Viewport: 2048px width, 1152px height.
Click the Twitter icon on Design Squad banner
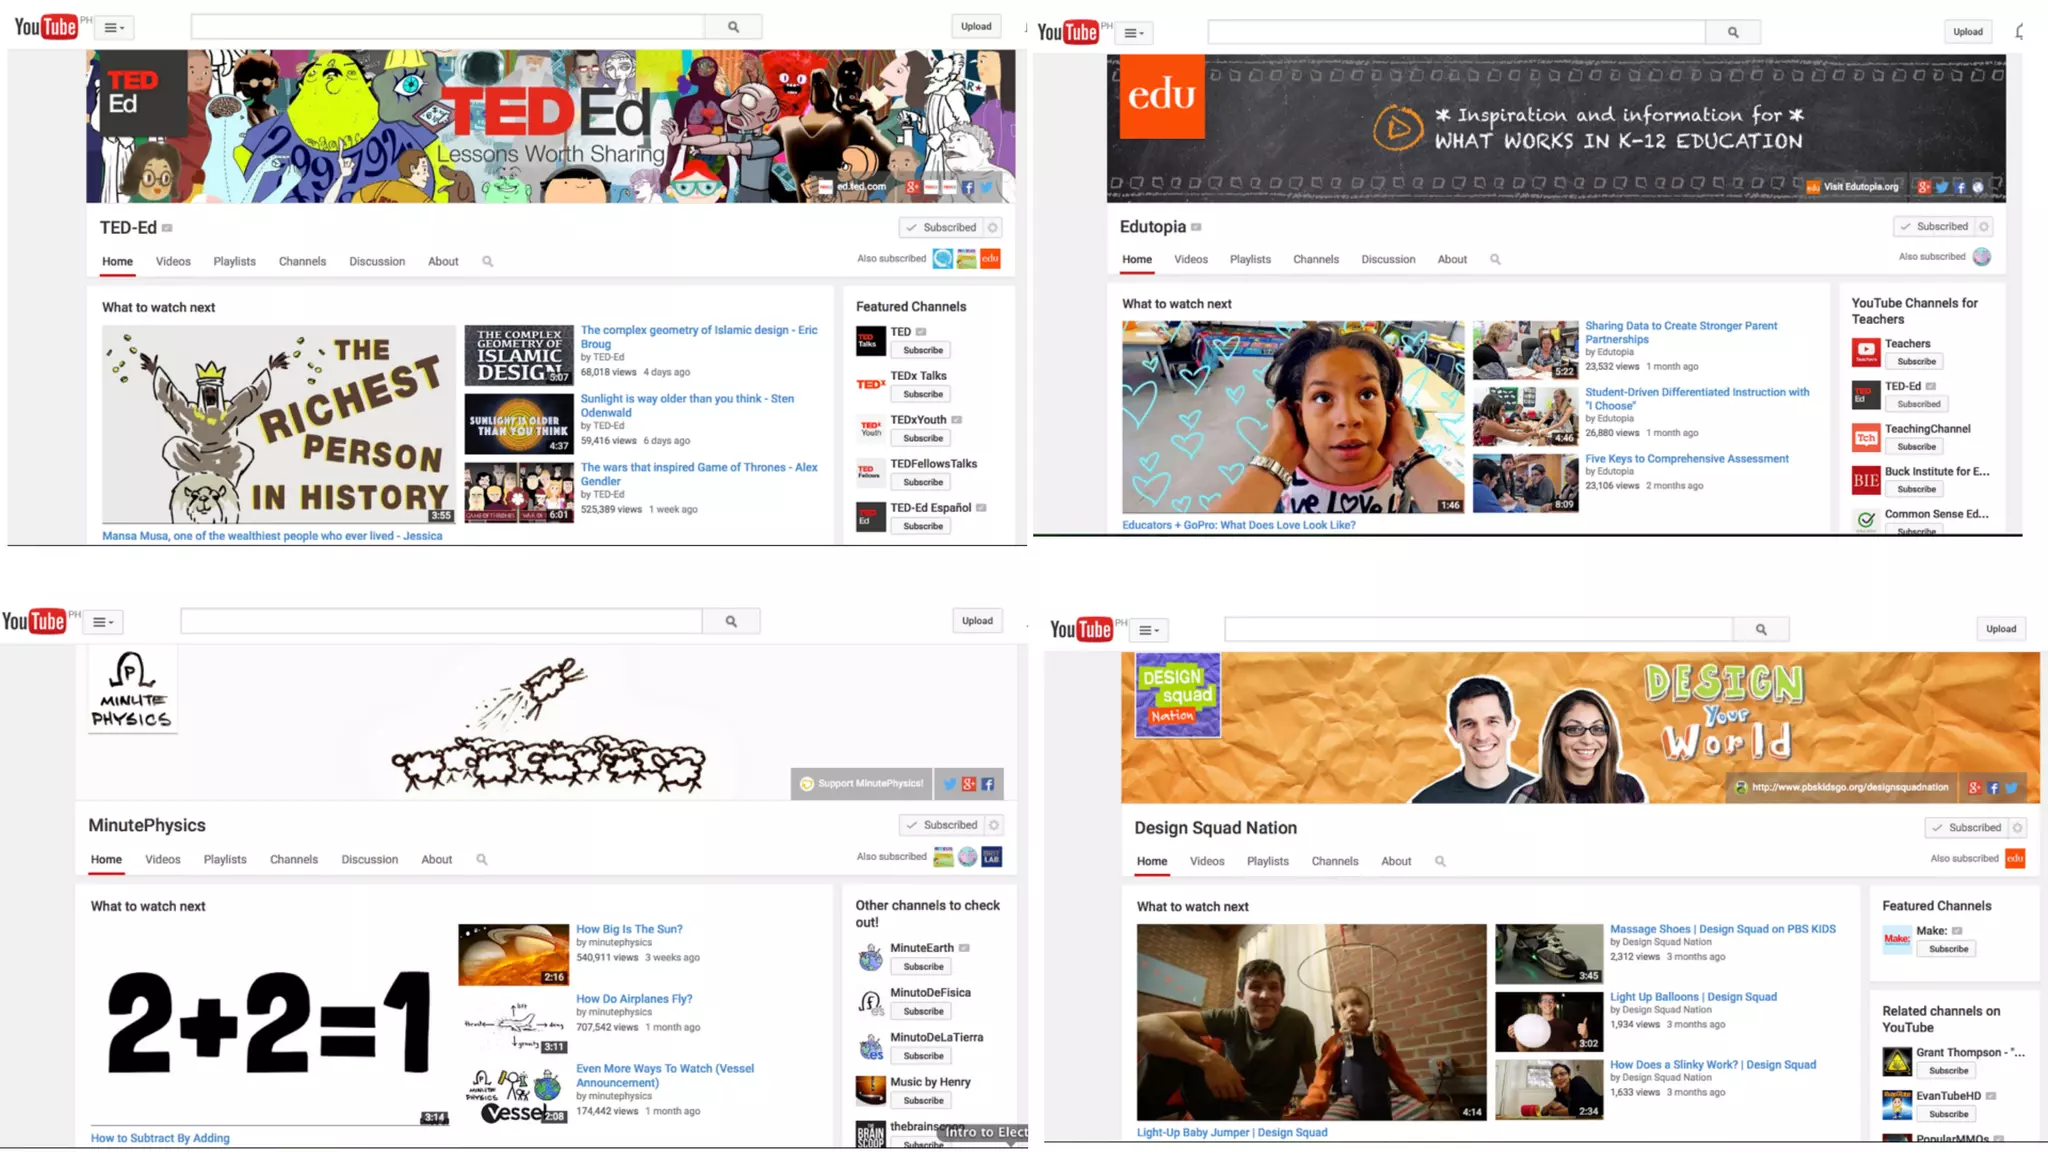click(x=2011, y=788)
